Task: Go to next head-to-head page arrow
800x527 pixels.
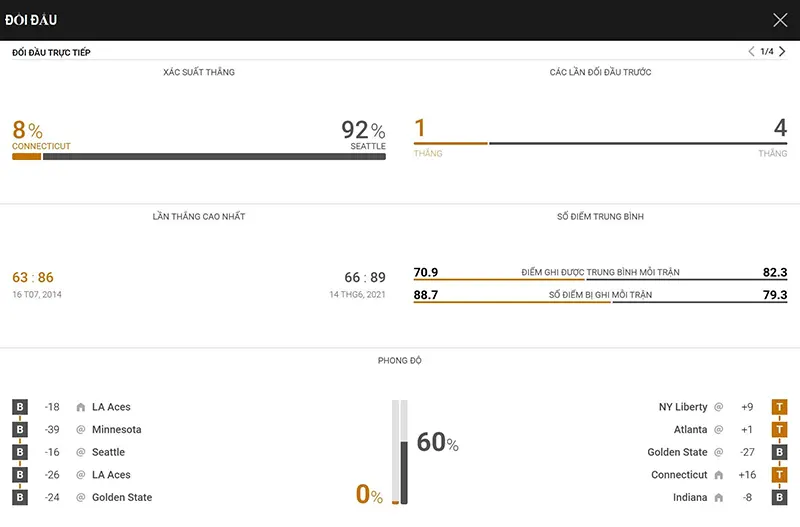Action: [x=782, y=51]
